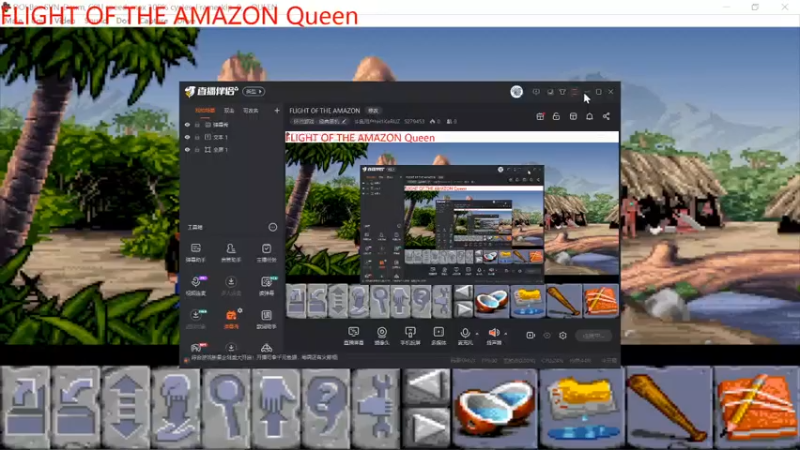Select the Use wrench verb icon
The image size is (800, 450).
376,407
